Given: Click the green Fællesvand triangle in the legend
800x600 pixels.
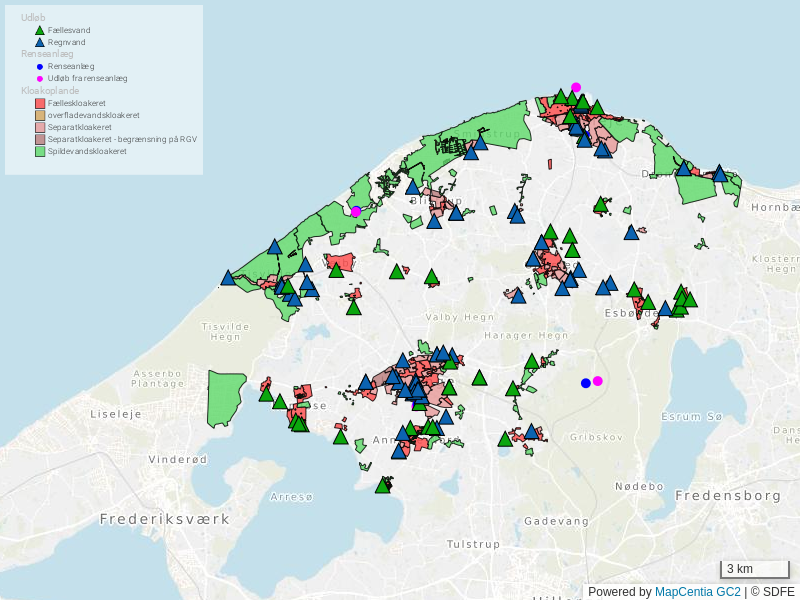Looking at the screenshot, I should (x=40, y=30).
